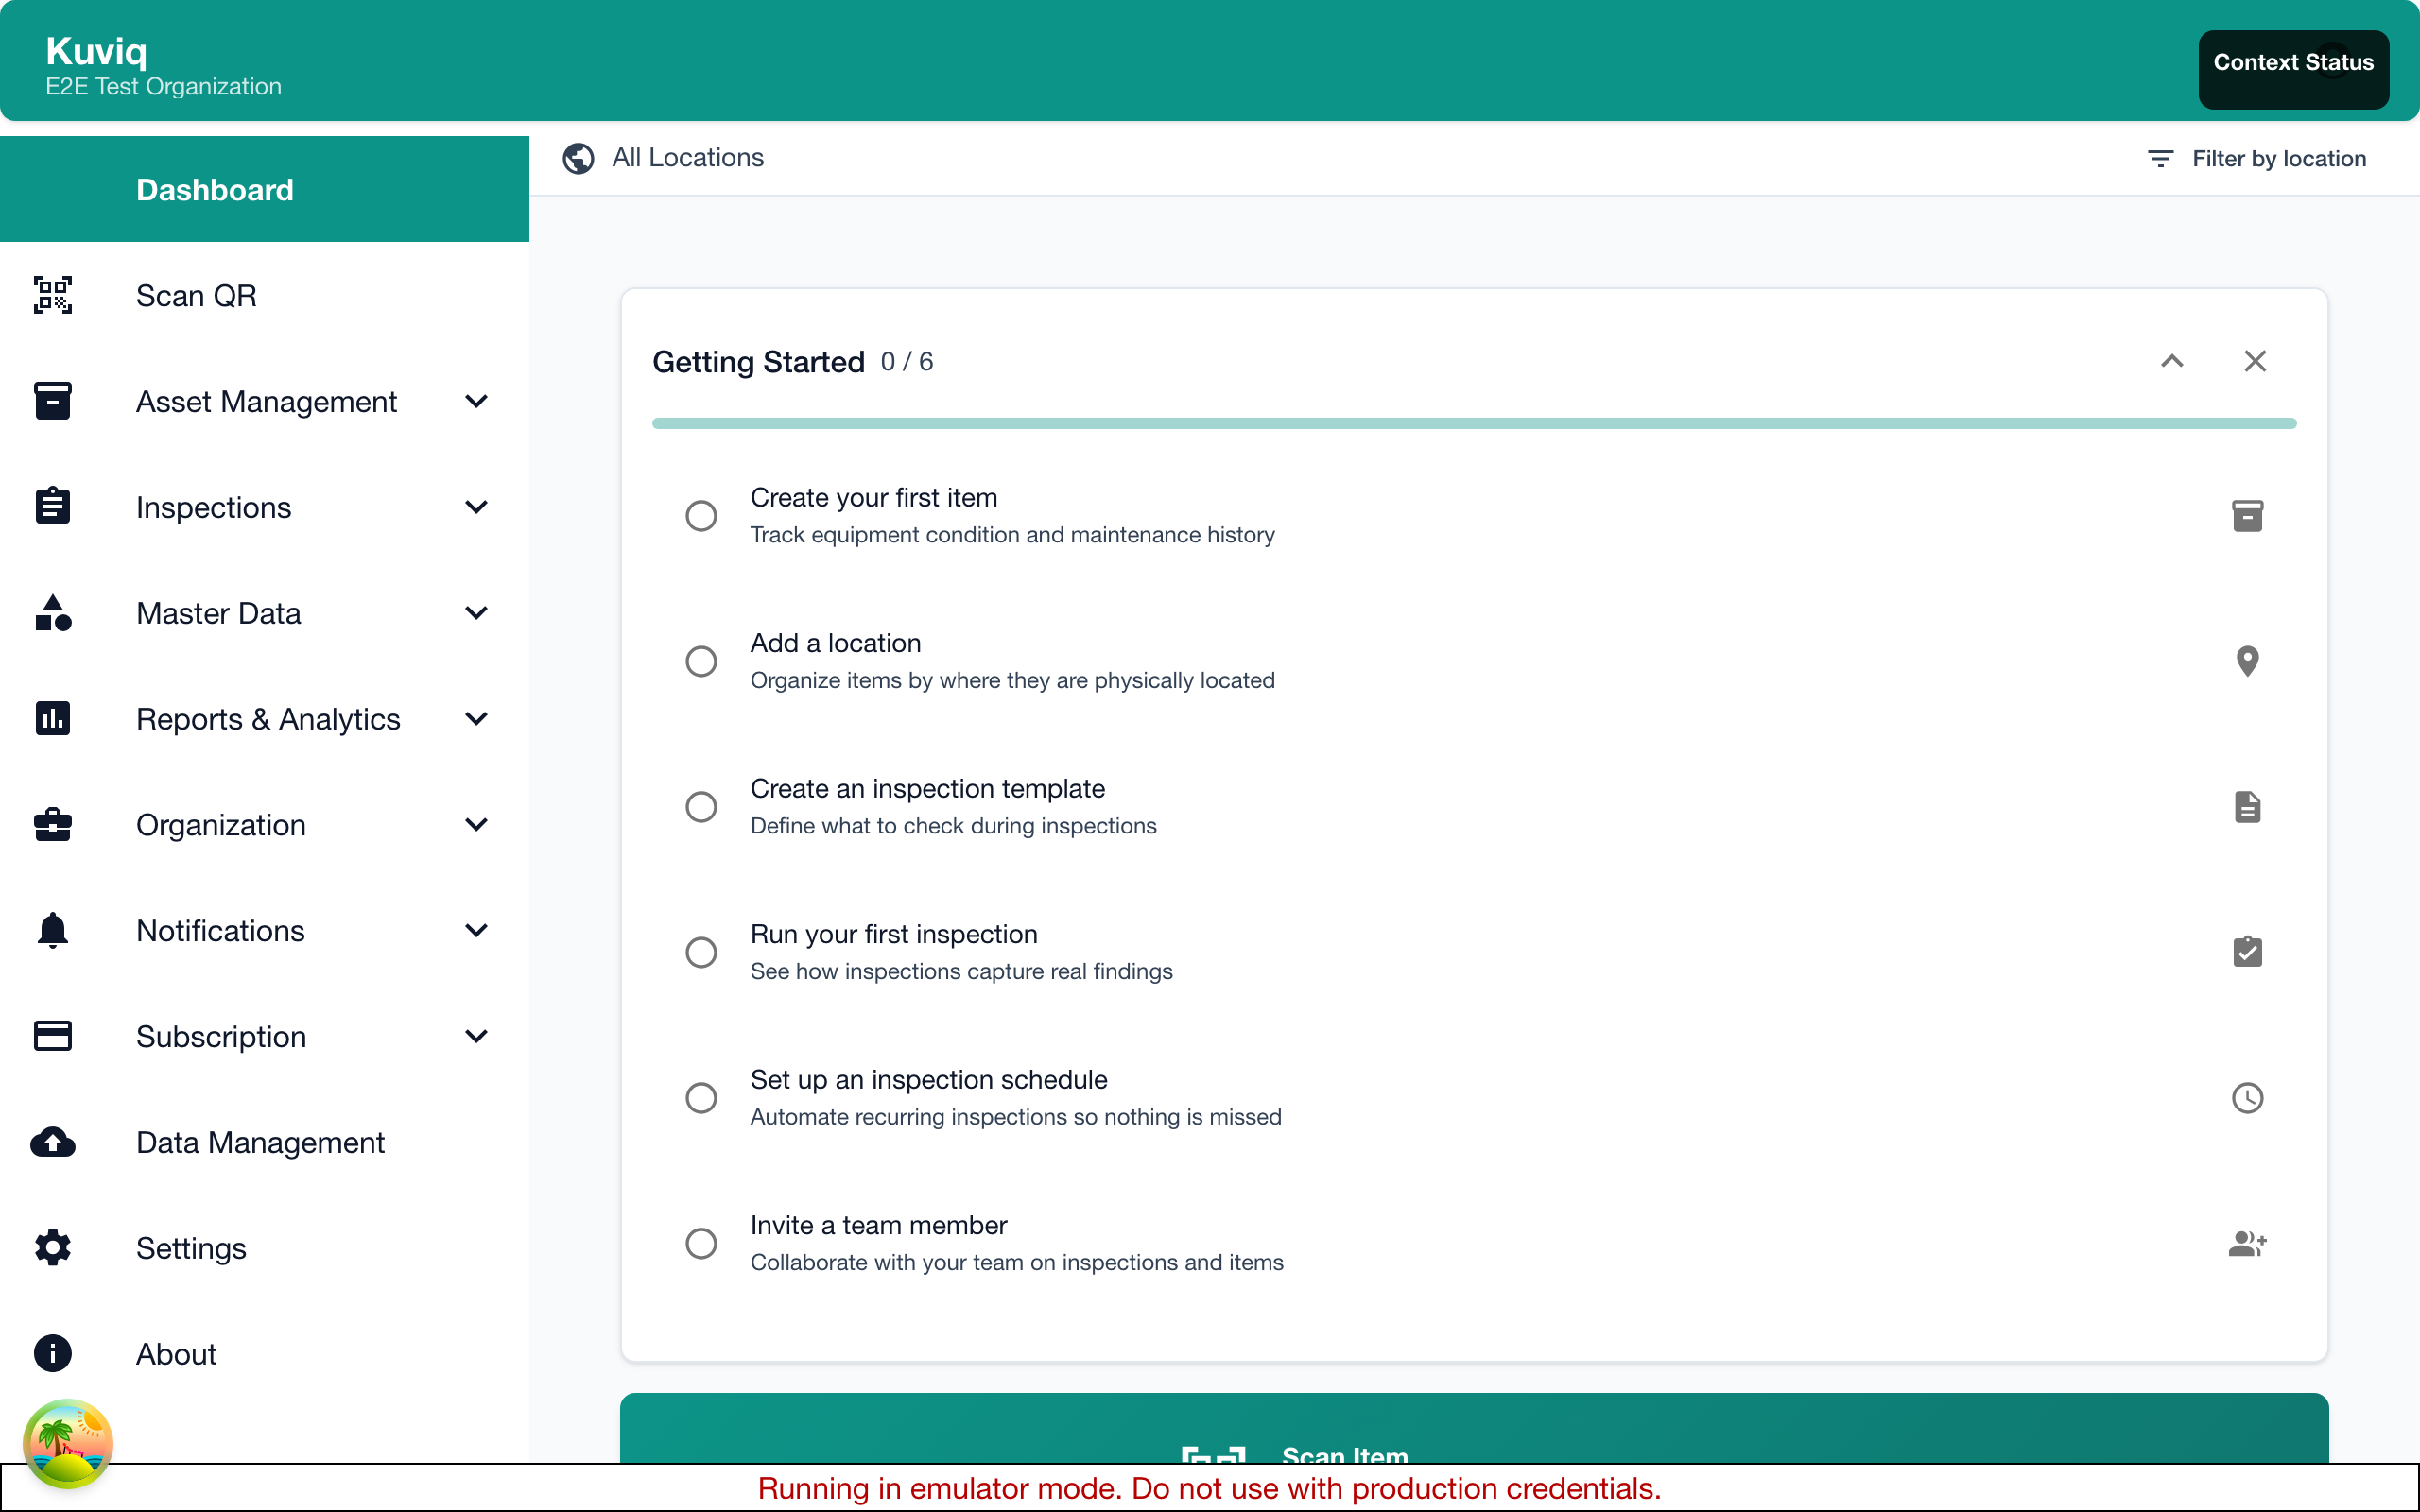The image size is (2420, 1512).
Task: Click the Master Data shapes icon
Action: [x=52, y=612]
